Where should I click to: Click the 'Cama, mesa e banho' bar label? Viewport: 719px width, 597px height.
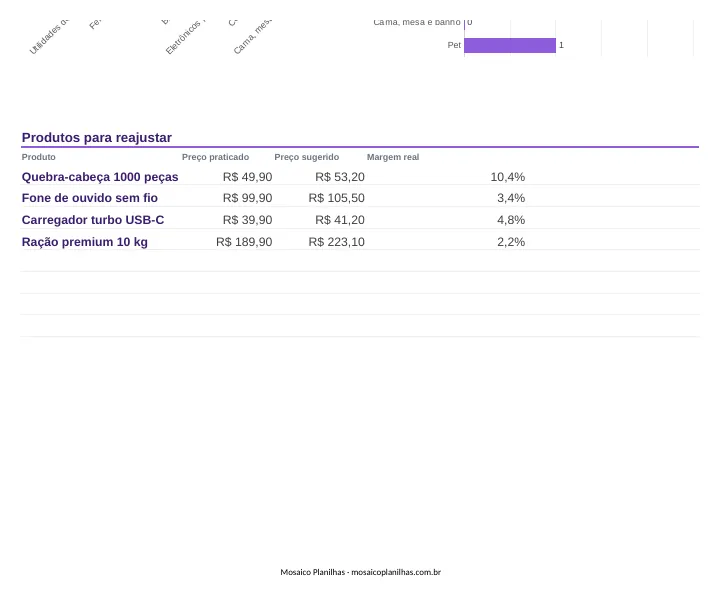(417, 22)
